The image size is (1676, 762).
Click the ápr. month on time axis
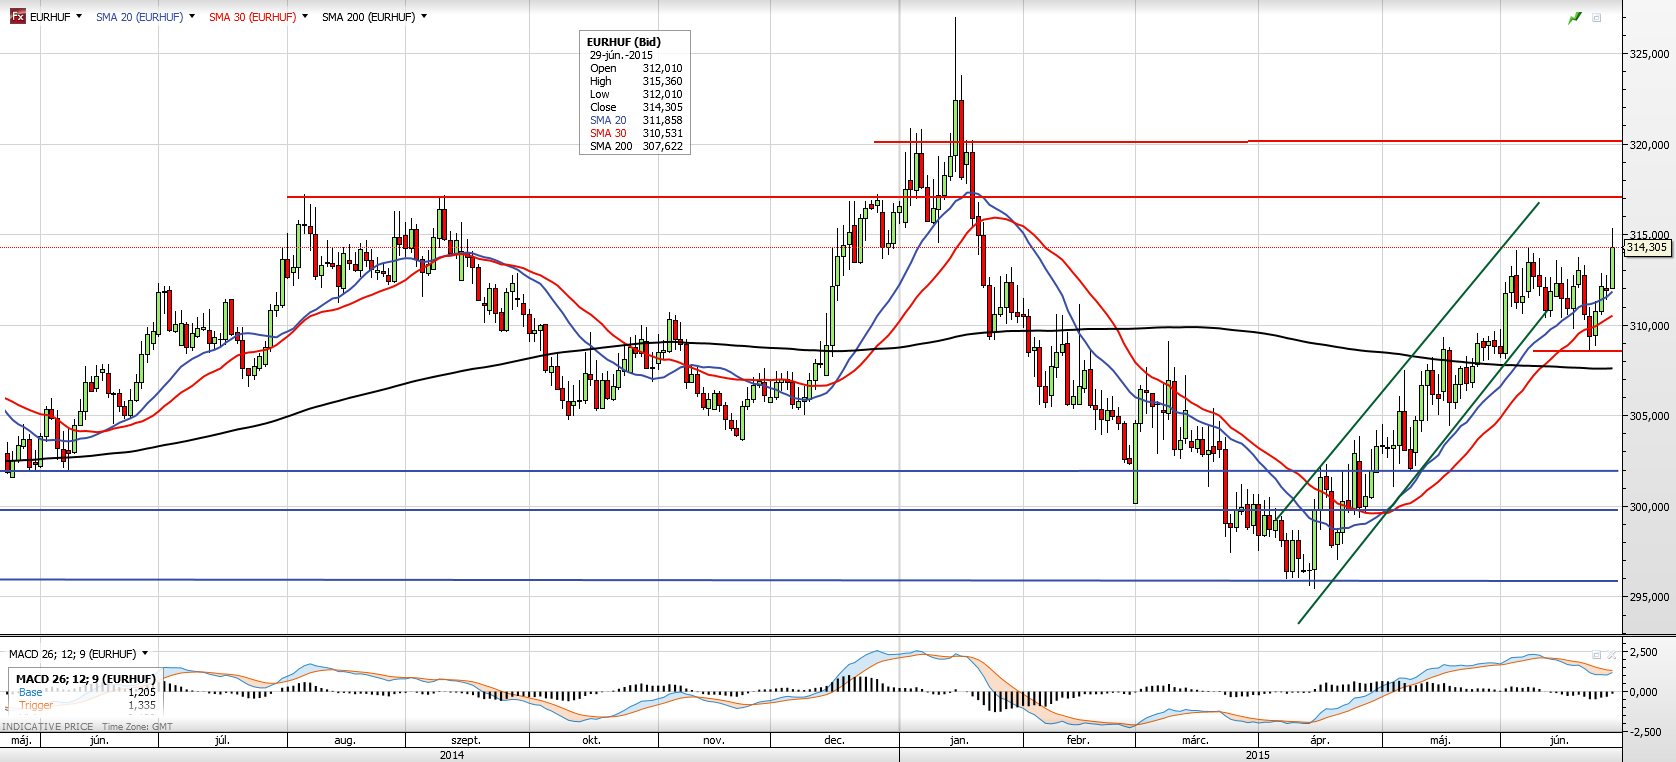click(x=1320, y=740)
